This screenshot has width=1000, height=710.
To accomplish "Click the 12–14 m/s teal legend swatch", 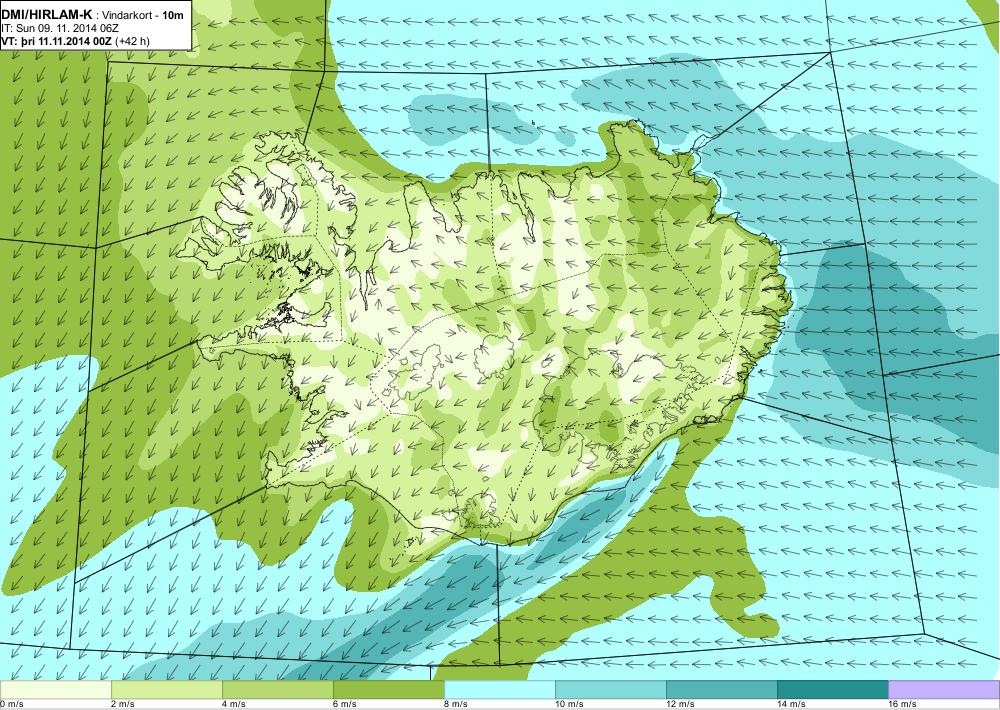I will 721,689.
